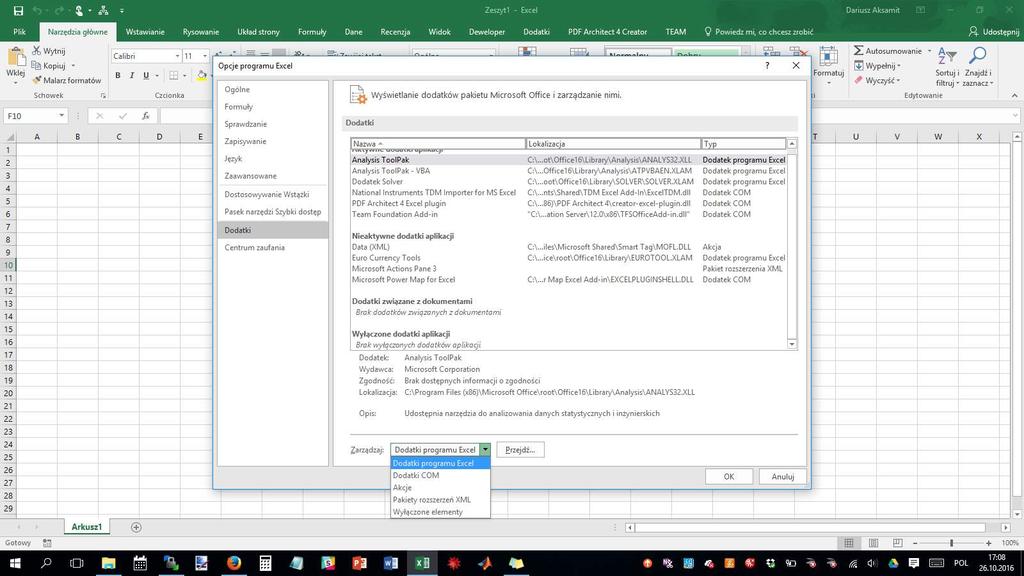1024x576 pixels.
Task: Click the zoom in plus button
Action: click(989, 543)
